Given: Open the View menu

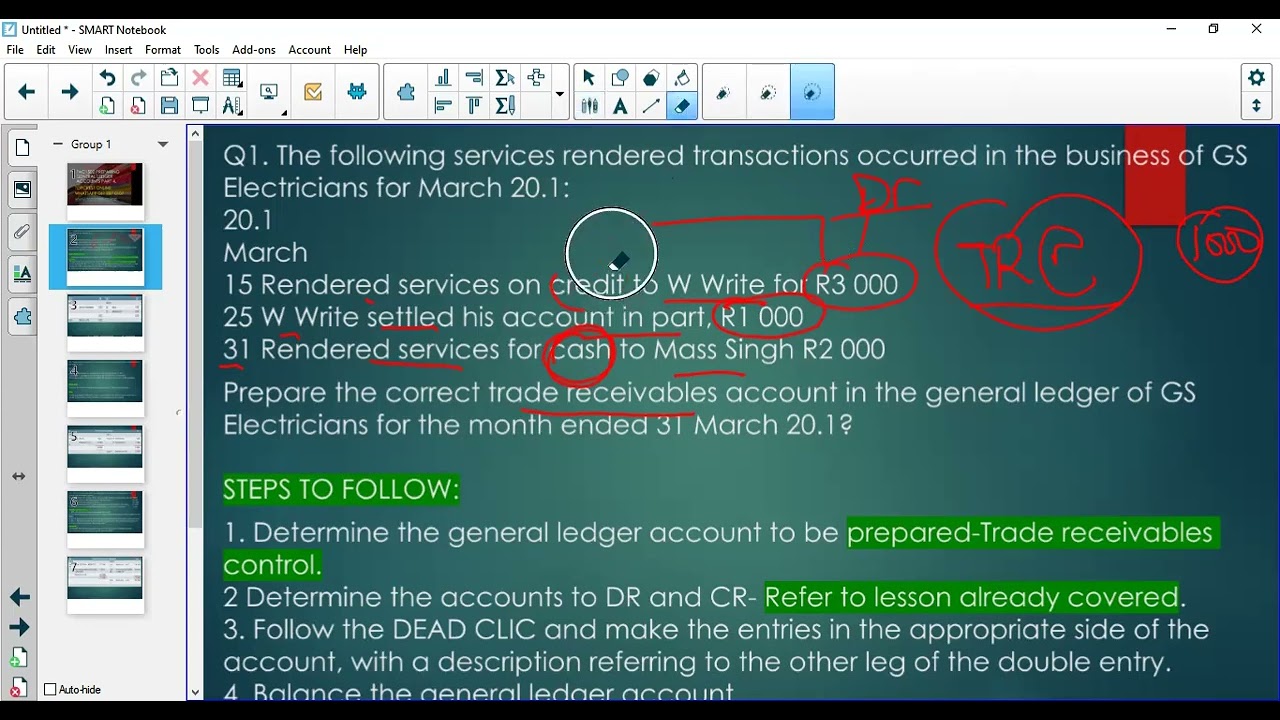Looking at the screenshot, I should pyautogui.click(x=80, y=50).
